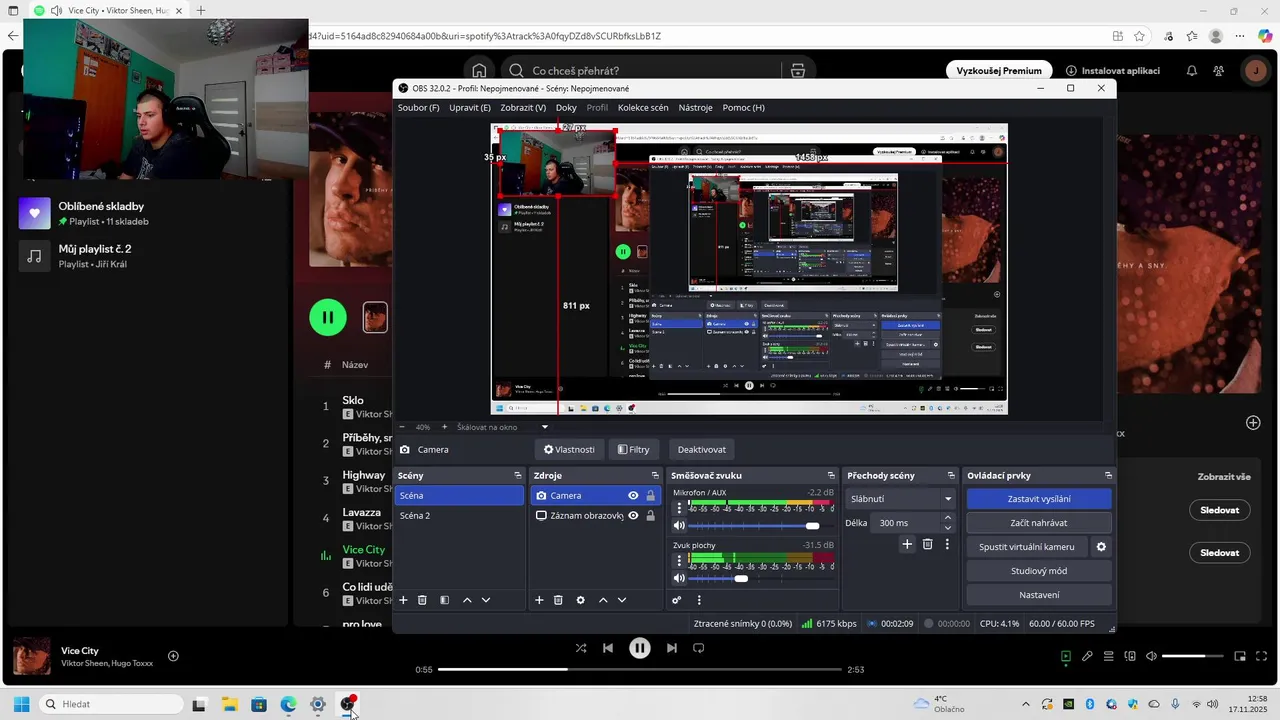Move scene down with arrow in Scény panel
This screenshot has height=720, width=1280.
click(486, 600)
